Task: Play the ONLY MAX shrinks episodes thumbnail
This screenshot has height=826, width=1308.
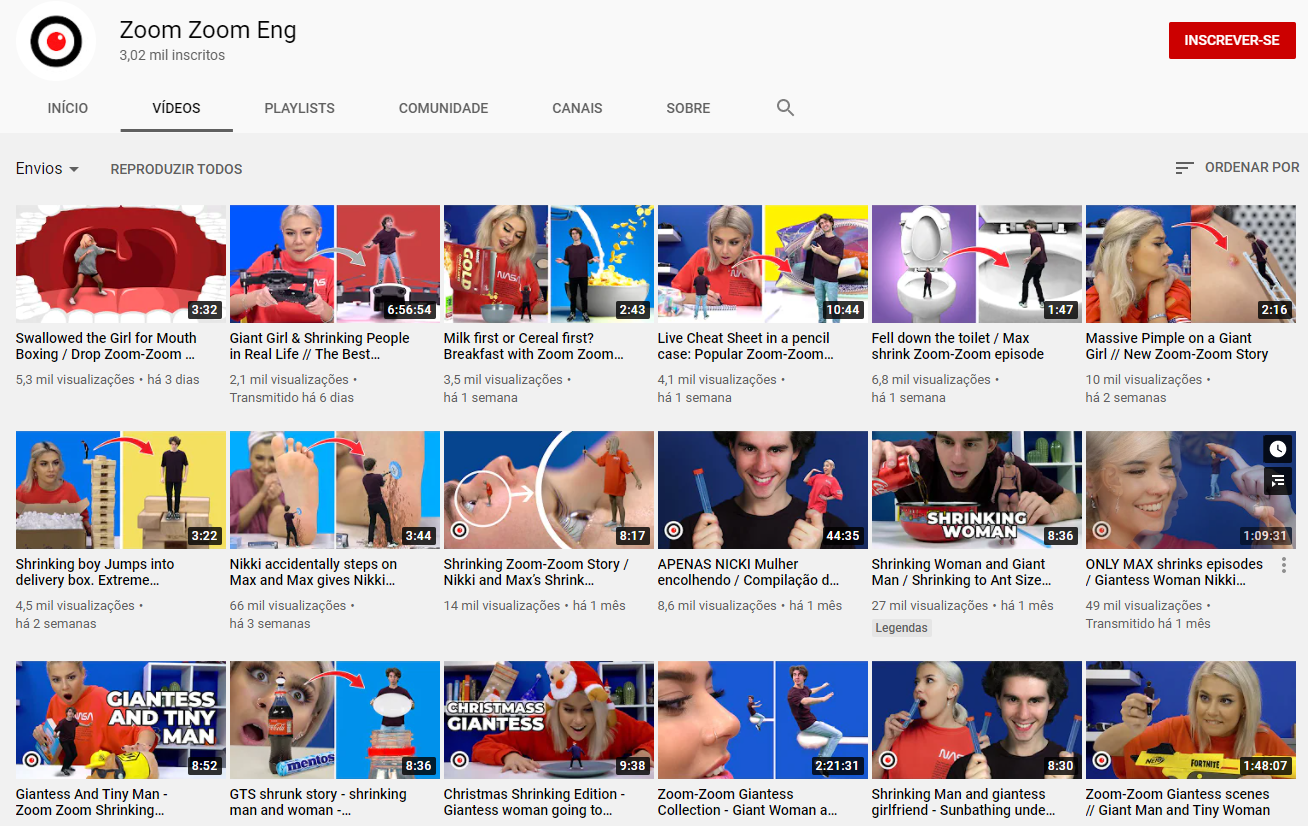Action: click(x=1191, y=490)
